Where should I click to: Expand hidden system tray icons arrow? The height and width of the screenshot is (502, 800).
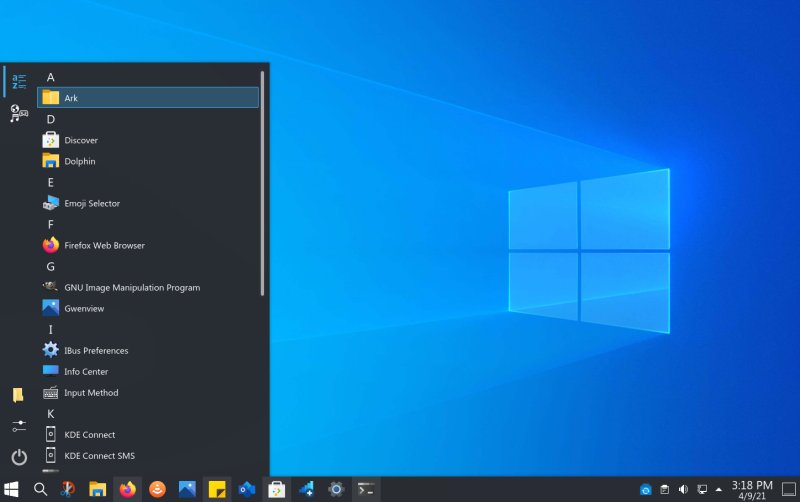click(718, 489)
